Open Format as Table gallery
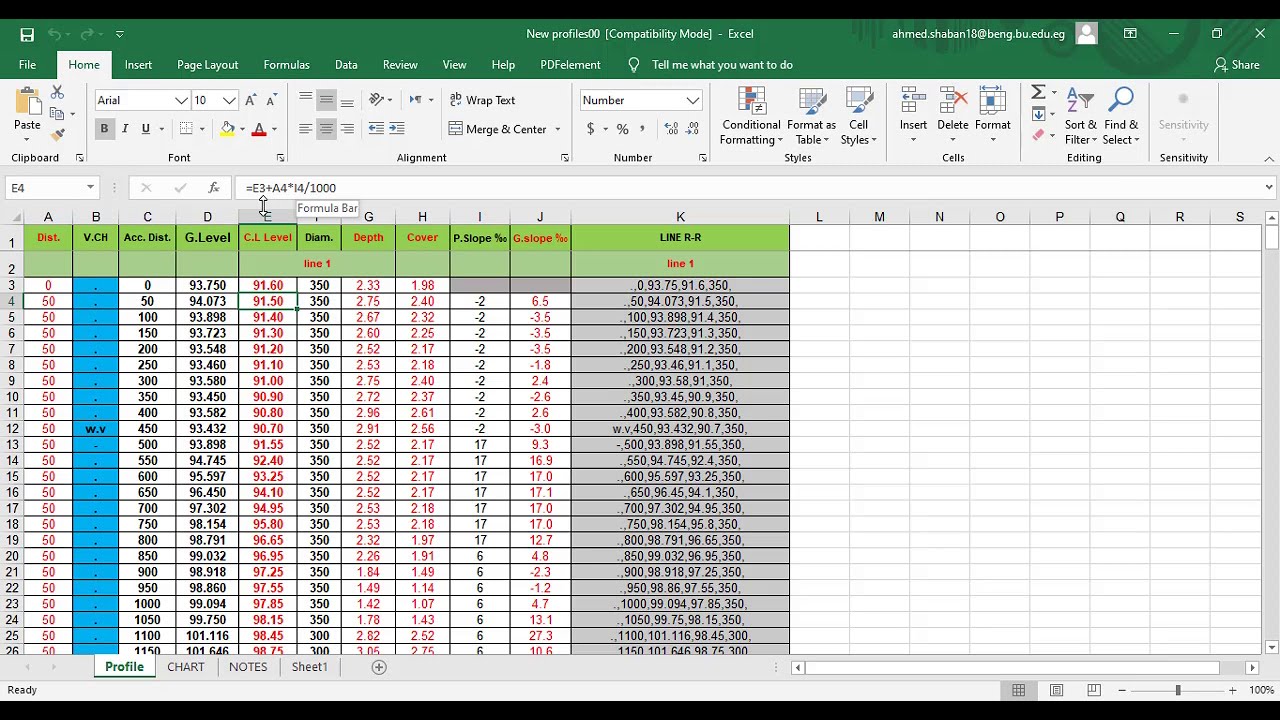 point(811,116)
